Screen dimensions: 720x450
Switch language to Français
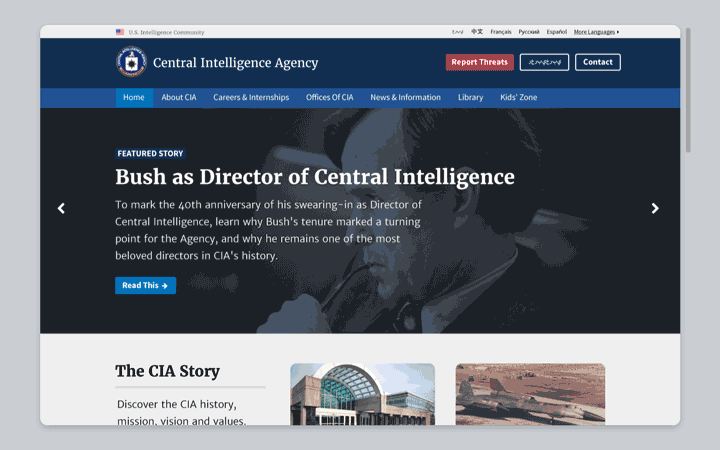pyautogui.click(x=501, y=32)
